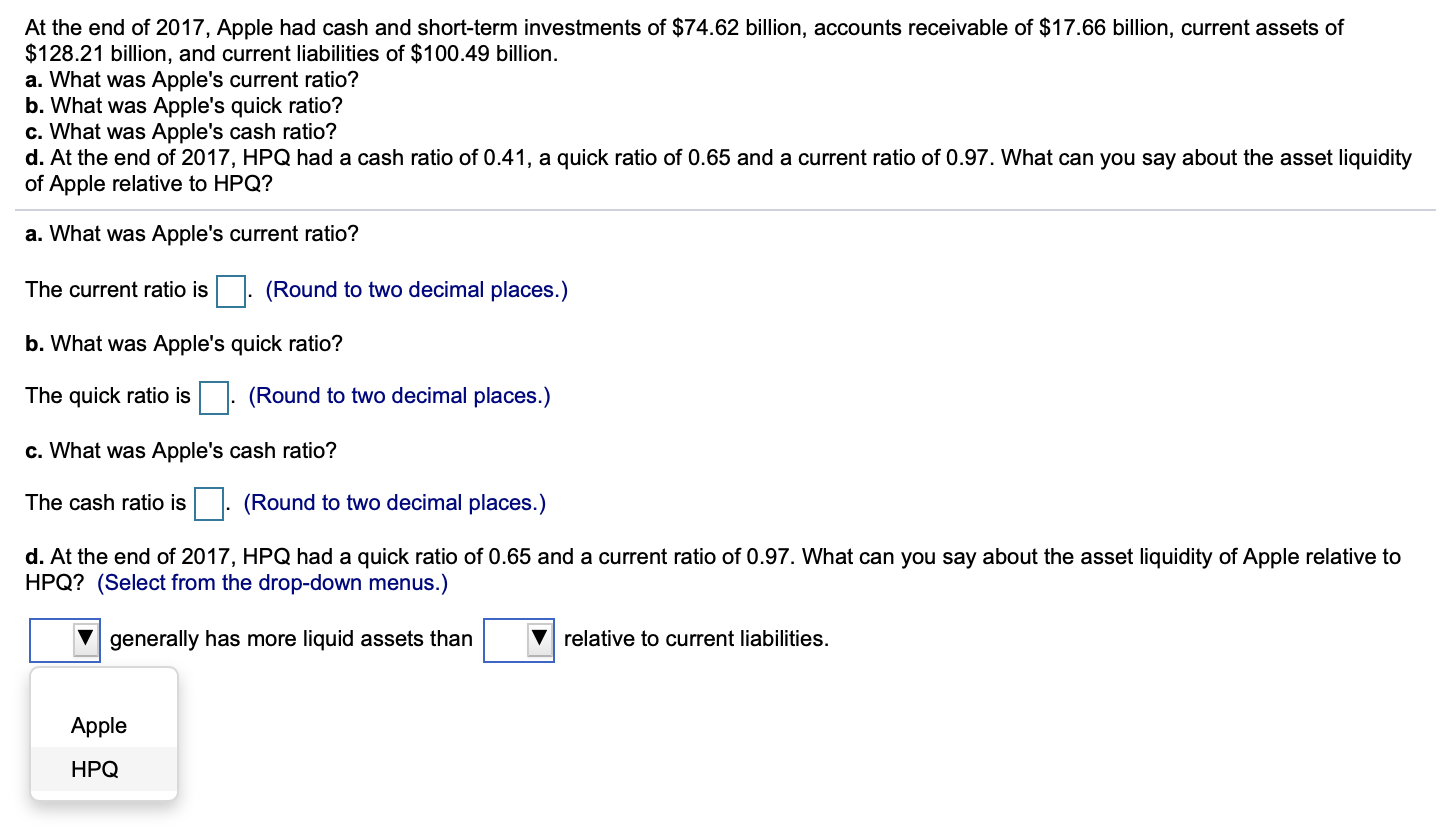Click the quick ratio answer box
1442x832 pixels.
(x=213, y=397)
